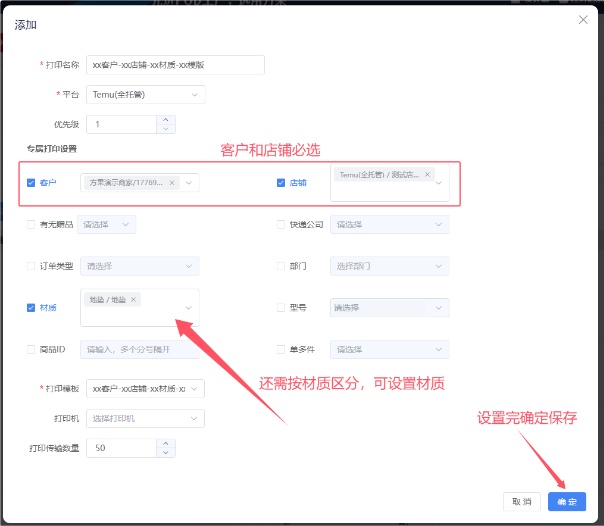
Task: Open the 单多件 dropdown
Action: 389,349
